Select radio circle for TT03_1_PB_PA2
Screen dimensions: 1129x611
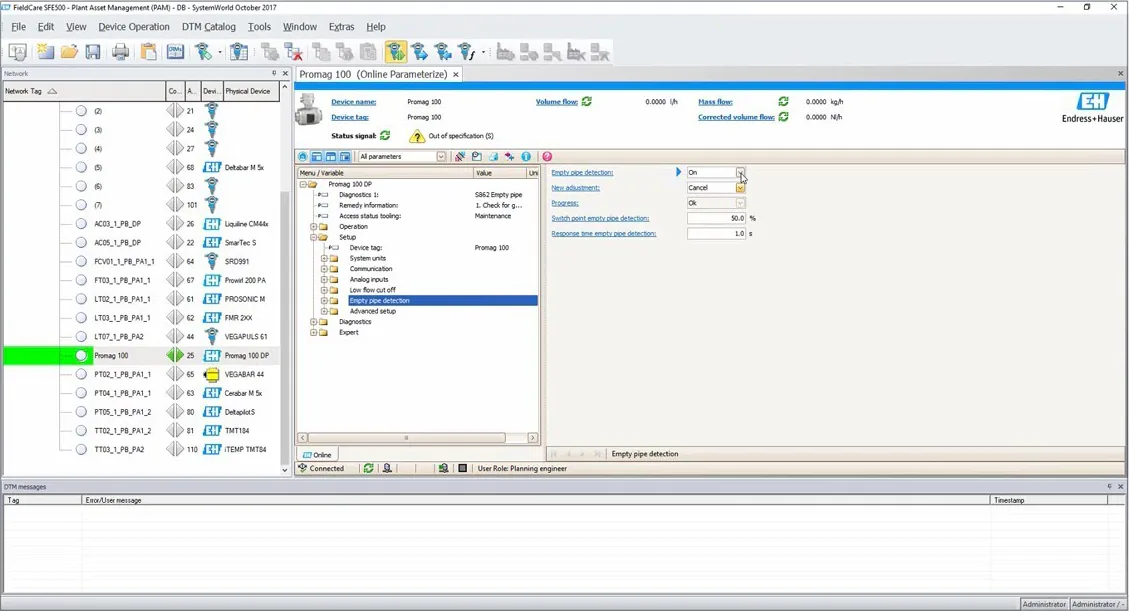pos(81,449)
